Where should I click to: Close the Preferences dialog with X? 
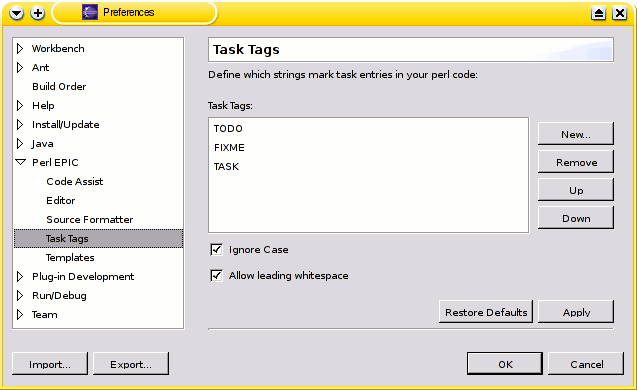(620, 13)
